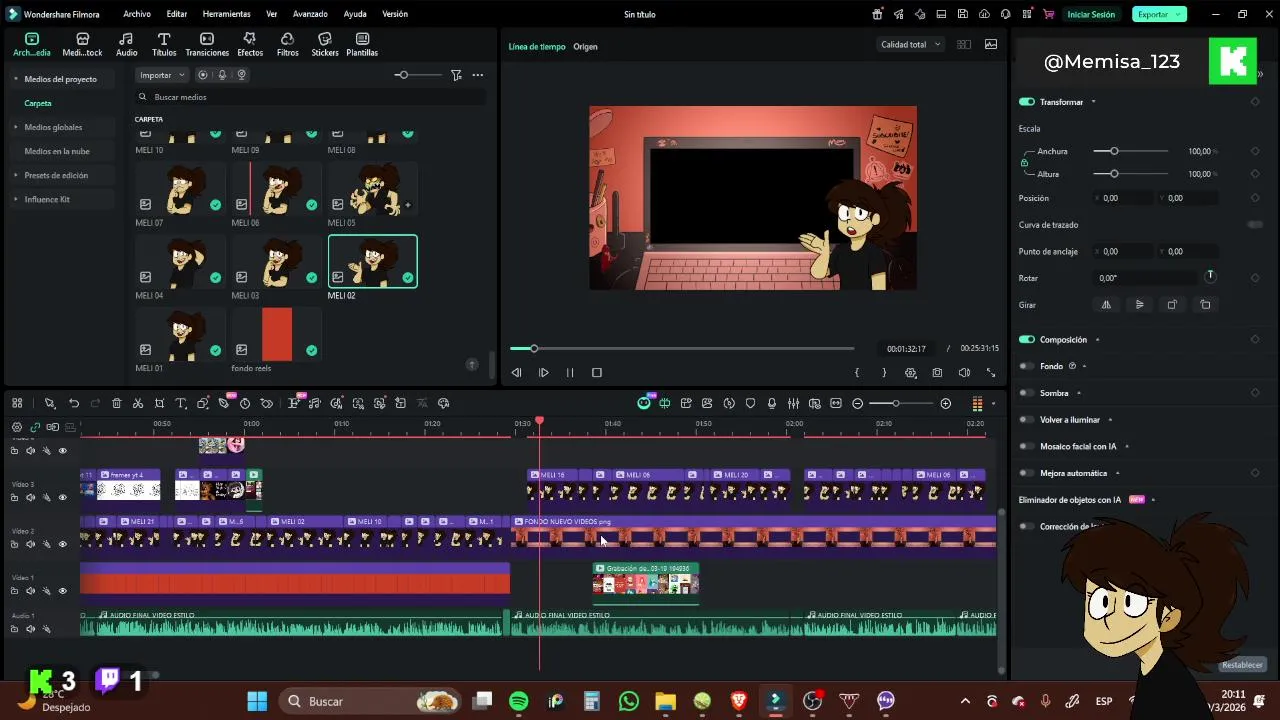Select the text tool in timeline toolbar

(x=181, y=403)
